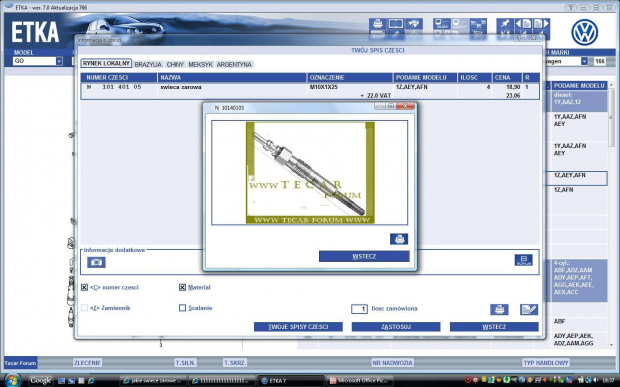Click WSTECZ in the picture popup

click(x=364, y=256)
